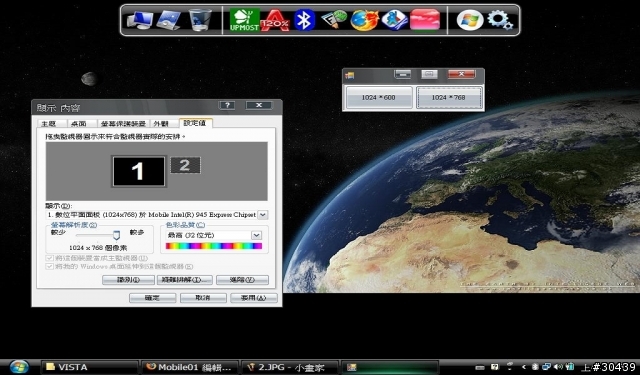
Task: Maximize the small resolution switcher window
Action: [429, 74]
